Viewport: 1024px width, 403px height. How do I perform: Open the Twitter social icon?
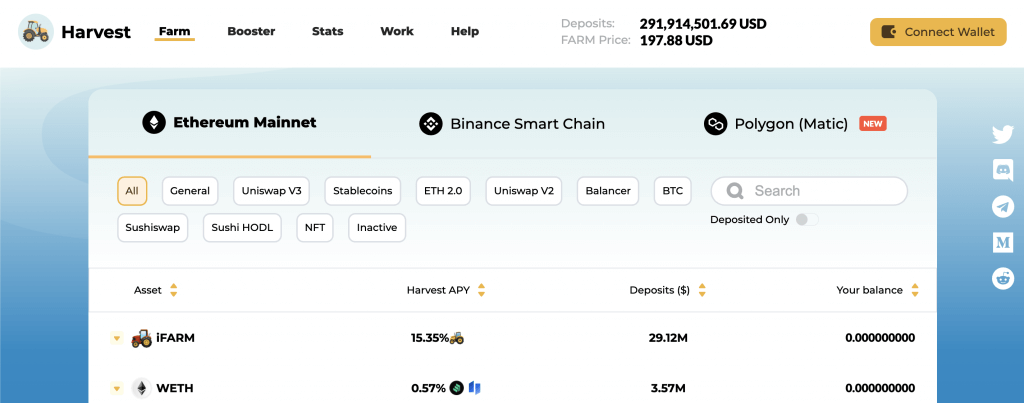coord(1002,135)
